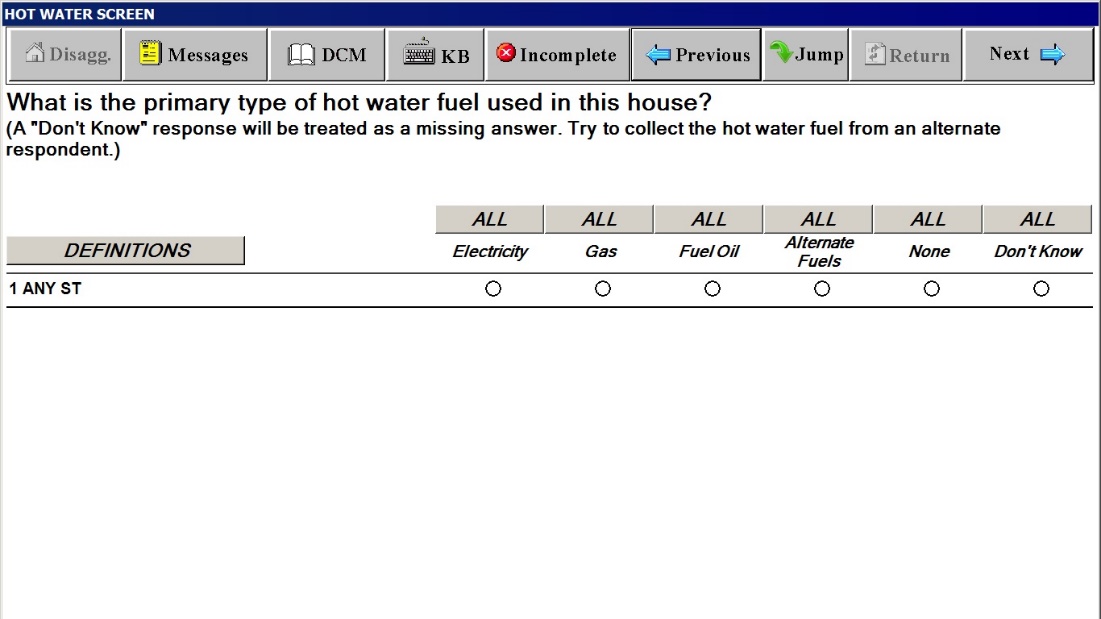Advance using the Next arrow button
1101x619 pixels.
point(1027,55)
